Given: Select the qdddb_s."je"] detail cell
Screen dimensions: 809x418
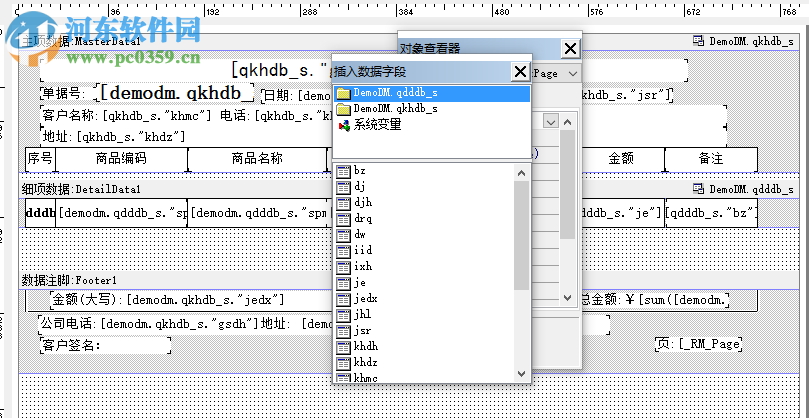Looking at the screenshot, I should pyautogui.click(x=622, y=213).
